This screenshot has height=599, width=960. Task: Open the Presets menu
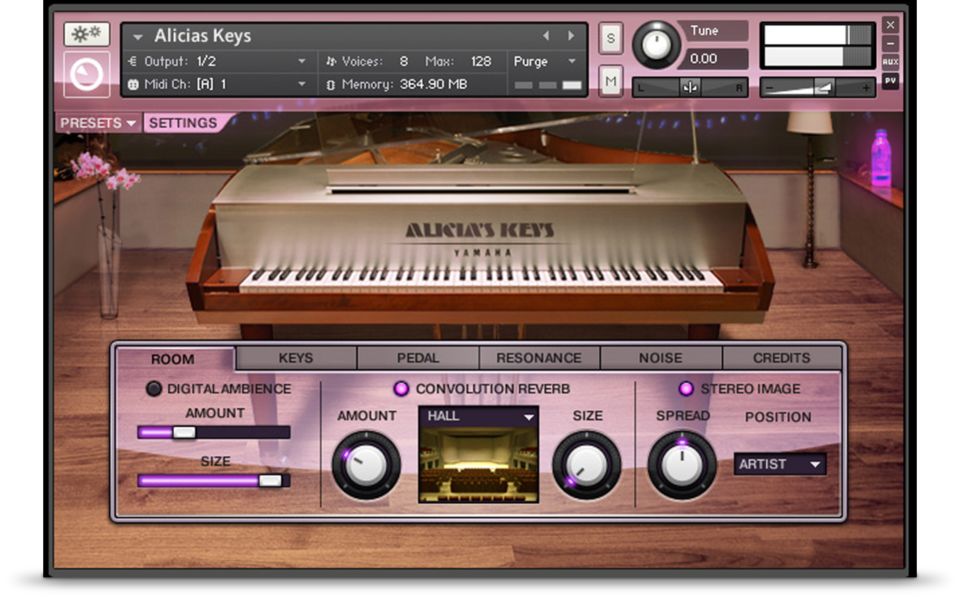coord(98,123)
